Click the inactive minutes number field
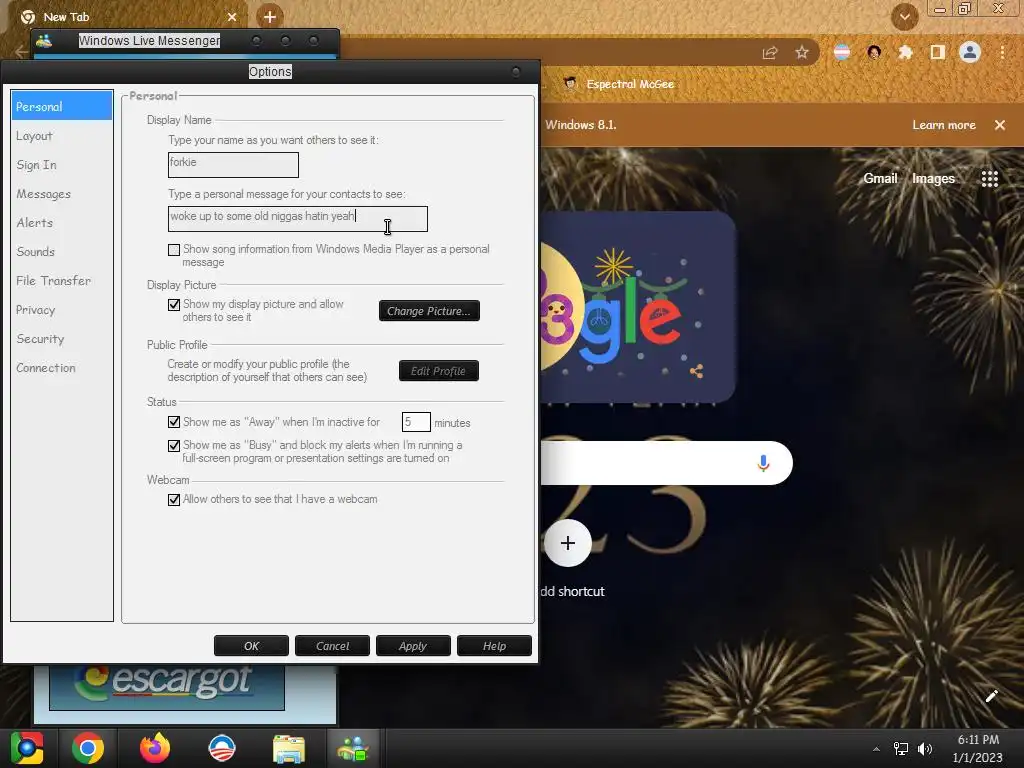 click(x=416, y=422)
